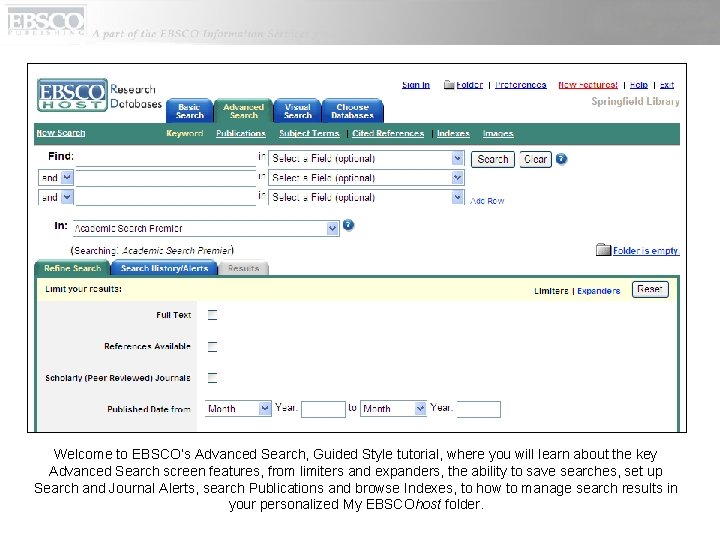Click the folder icon beside Folder link
The height and width of the screenshot is (540, 720).
(449, 84)
